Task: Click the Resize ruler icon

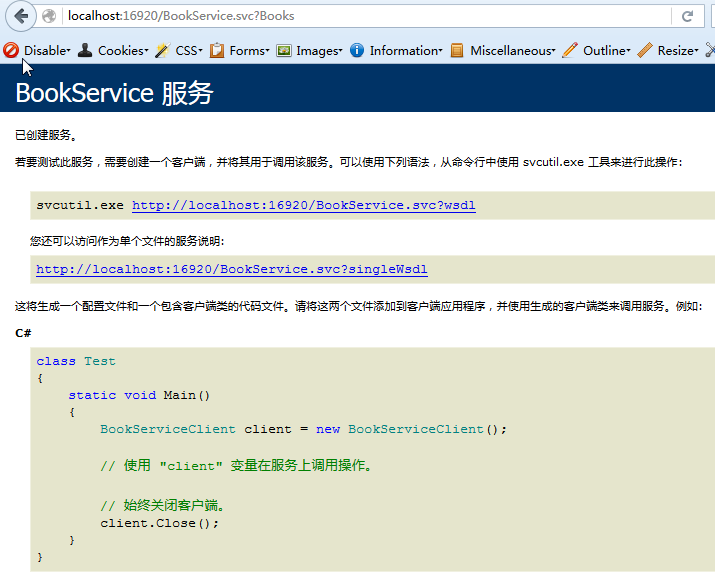Action: click(645, 50)
